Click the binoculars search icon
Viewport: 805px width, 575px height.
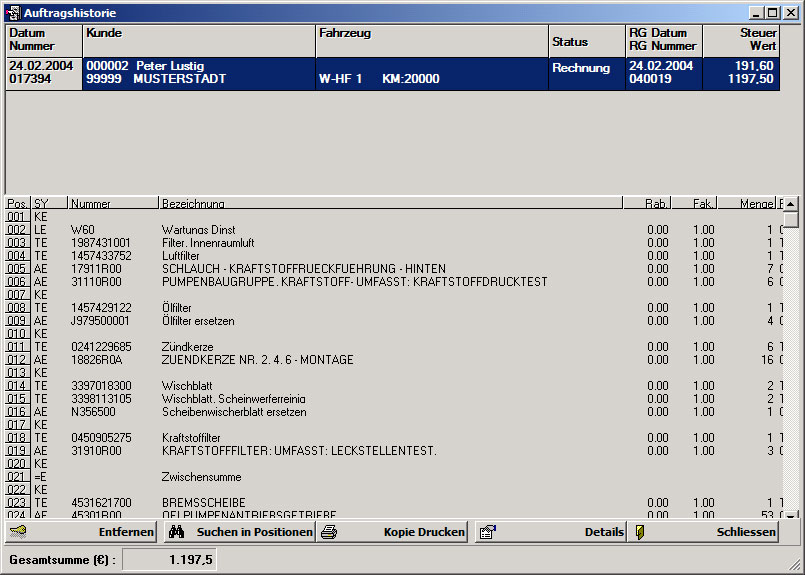click(176, 532)
